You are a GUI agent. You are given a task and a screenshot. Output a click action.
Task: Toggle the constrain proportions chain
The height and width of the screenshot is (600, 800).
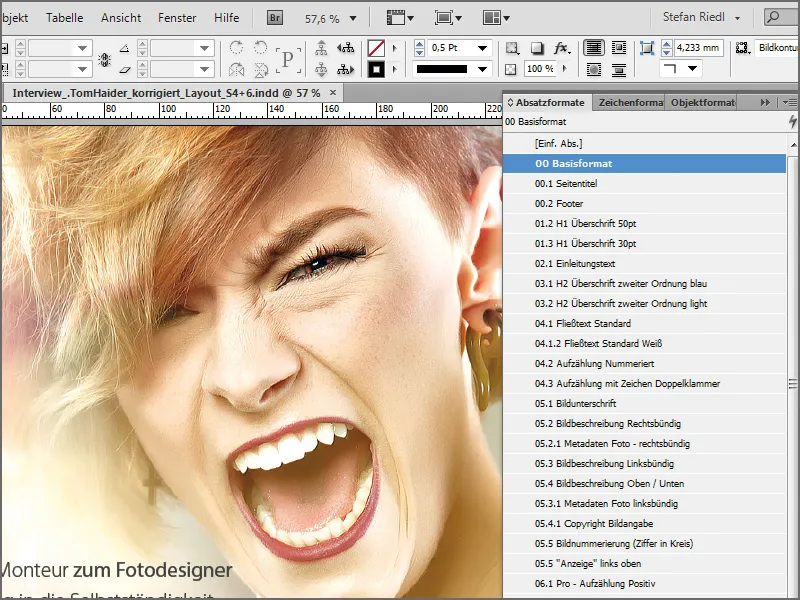[105, 59]
